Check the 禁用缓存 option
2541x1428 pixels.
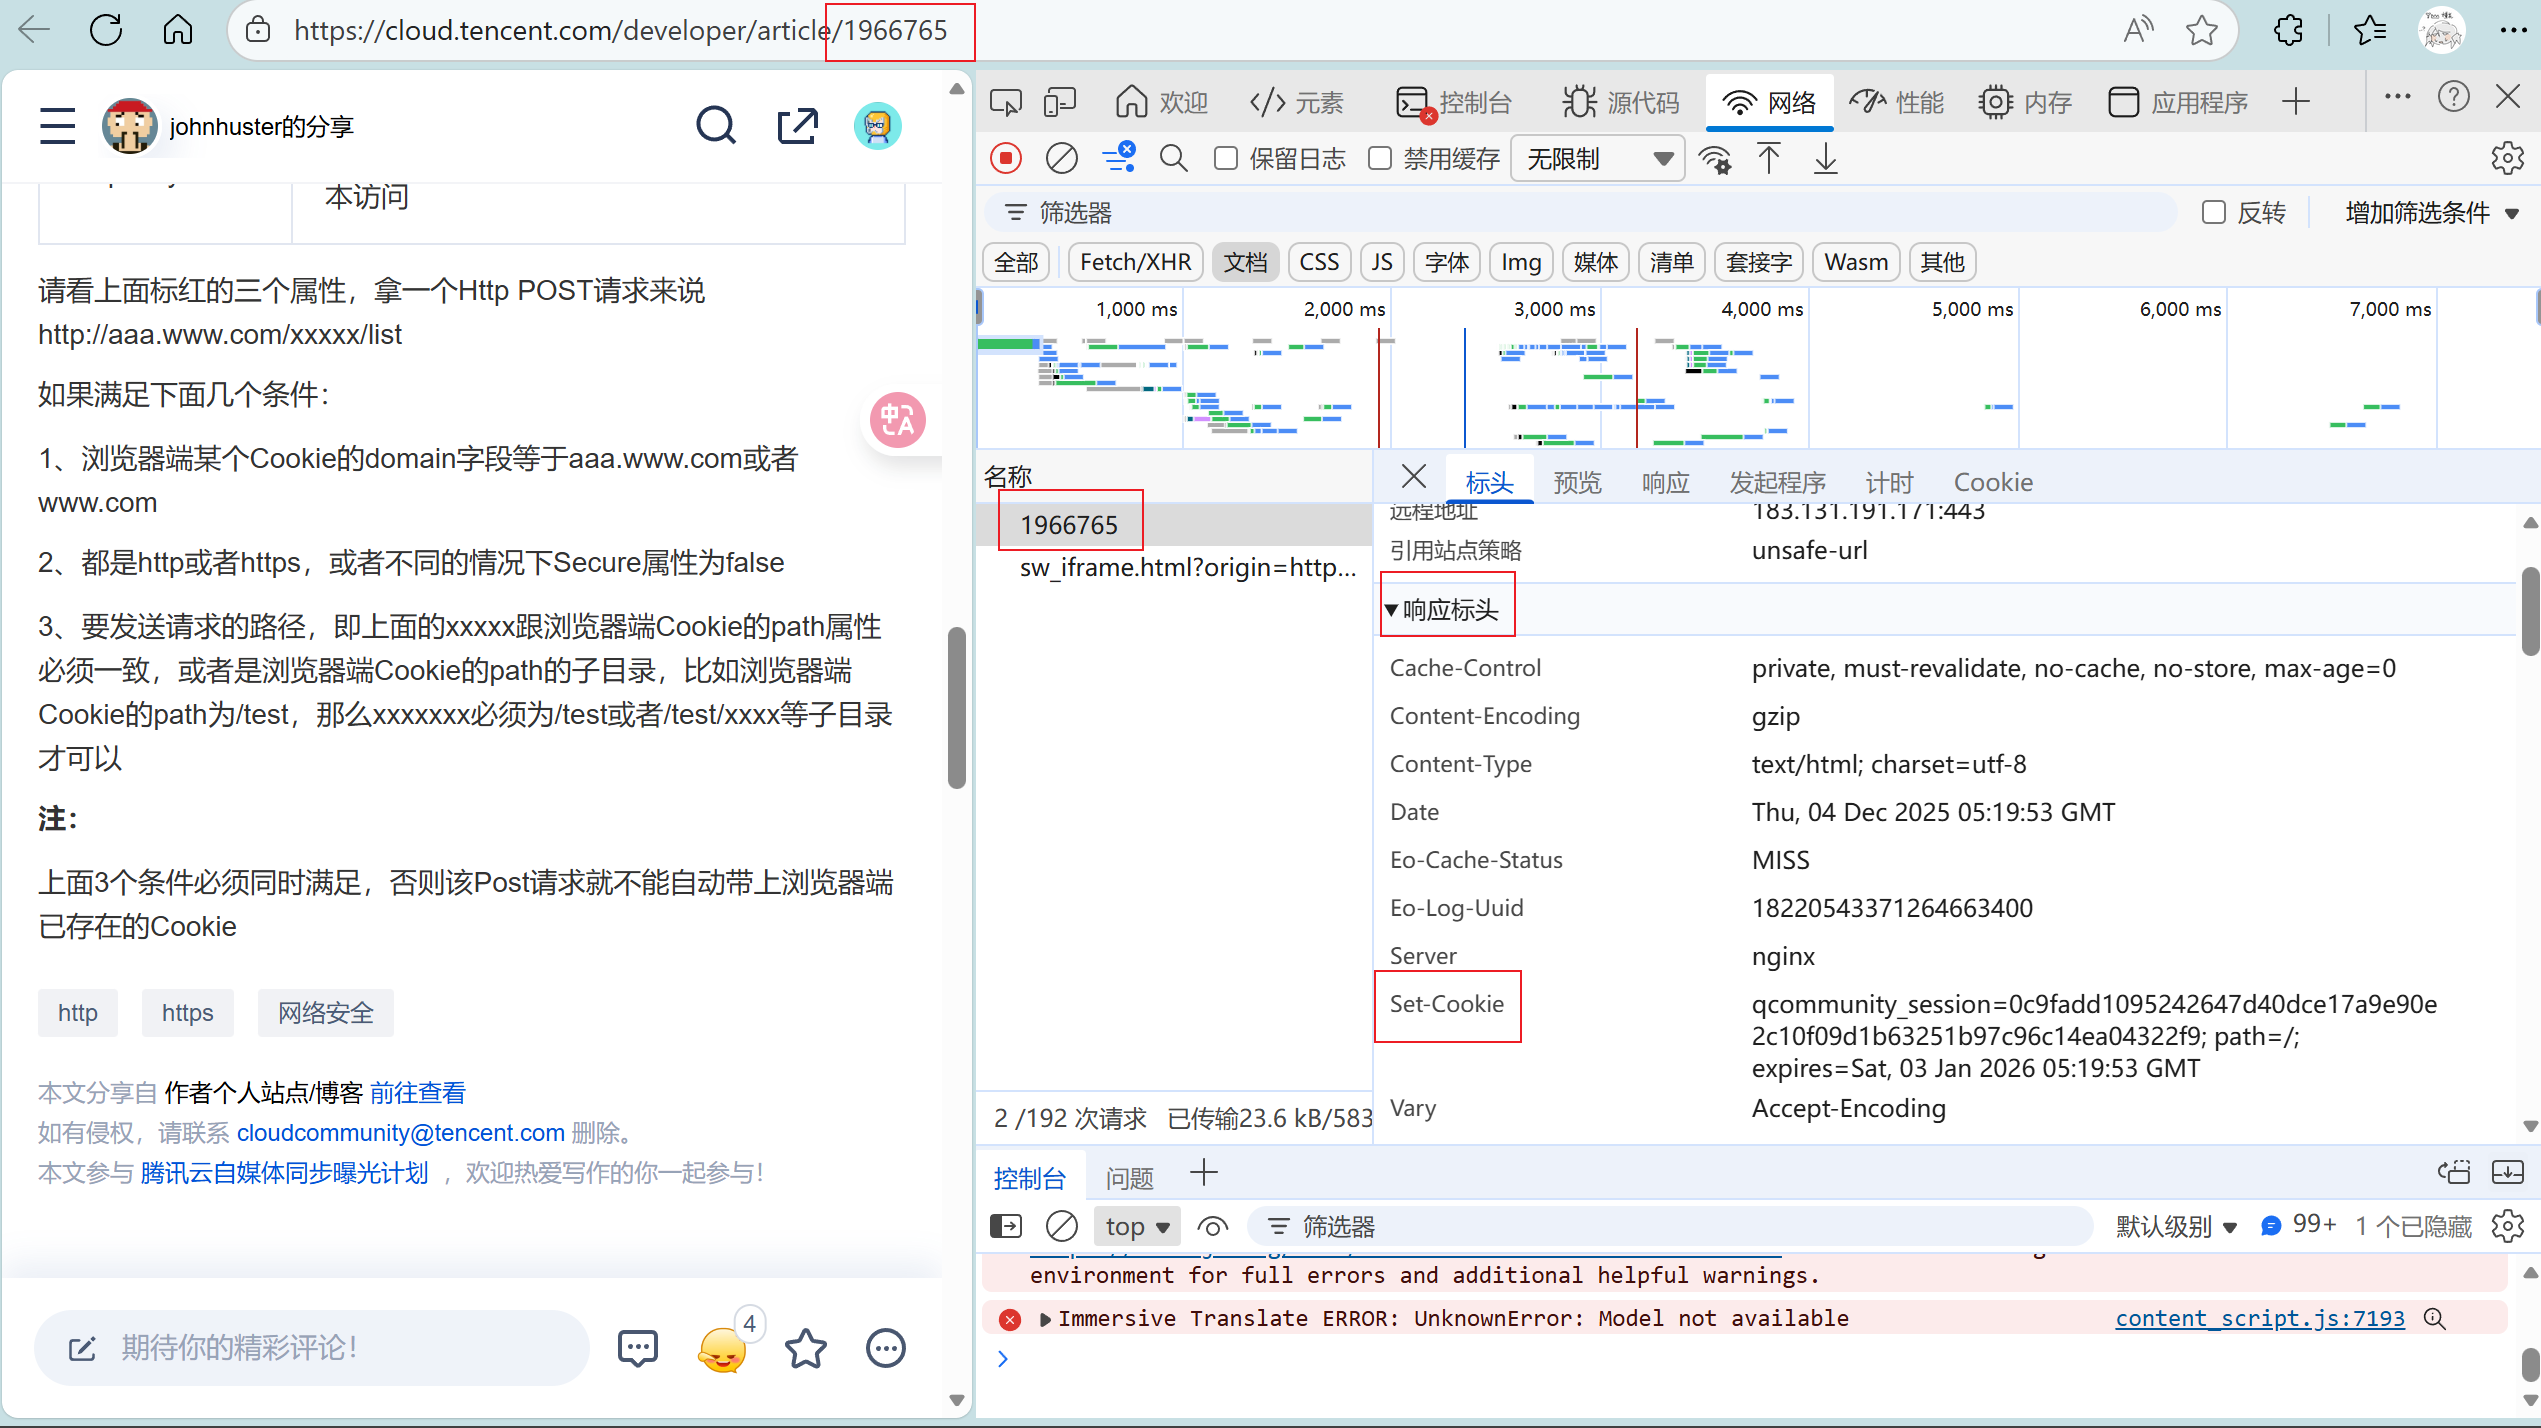tap(1380, 159)
